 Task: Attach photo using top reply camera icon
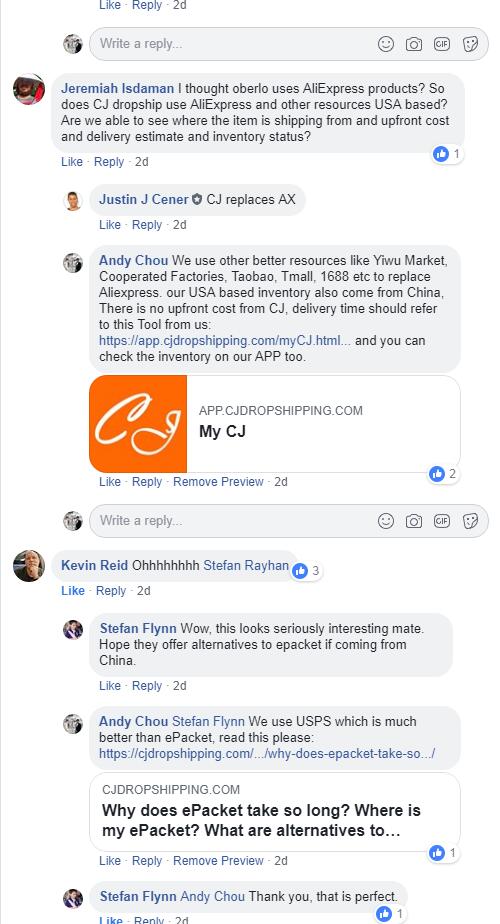point(414,44)
